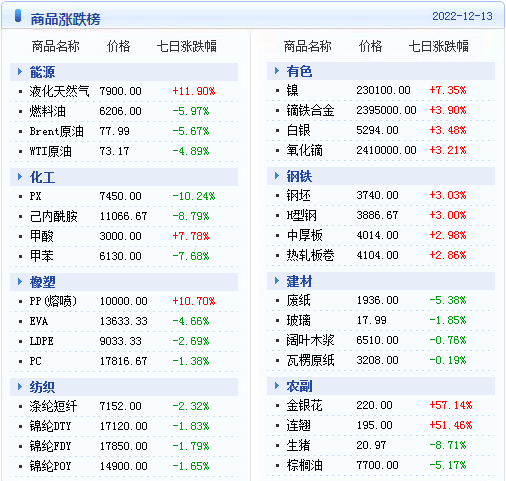View the 镍 commodity details
Screen dimensions: 506x481
click(292, 90)
